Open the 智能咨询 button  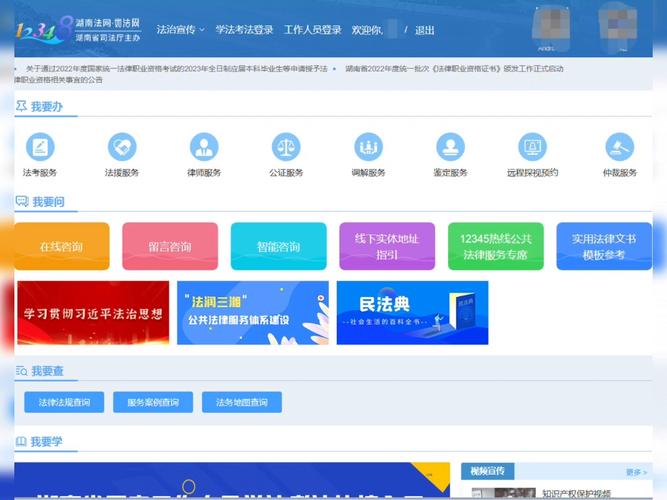point(278,246)
